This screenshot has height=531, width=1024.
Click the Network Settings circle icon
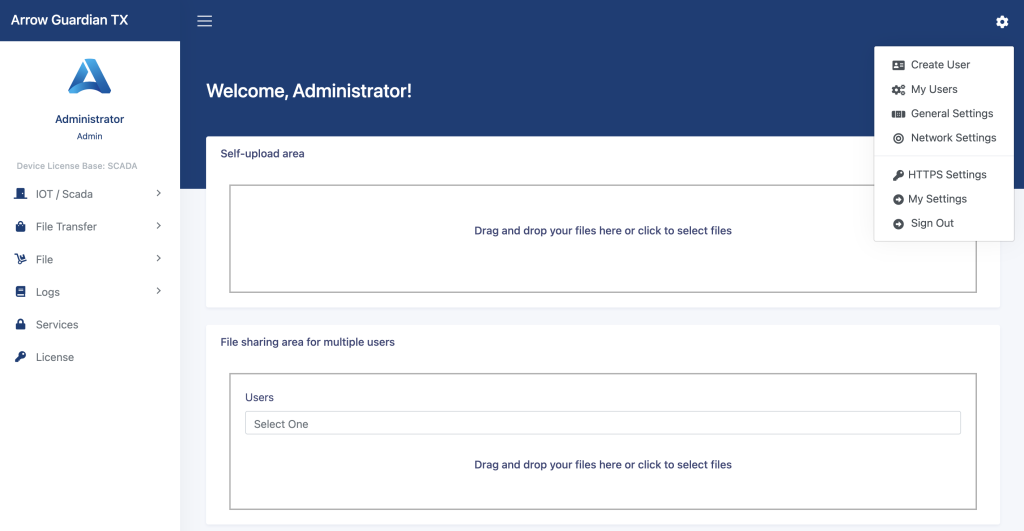(899, 138)
